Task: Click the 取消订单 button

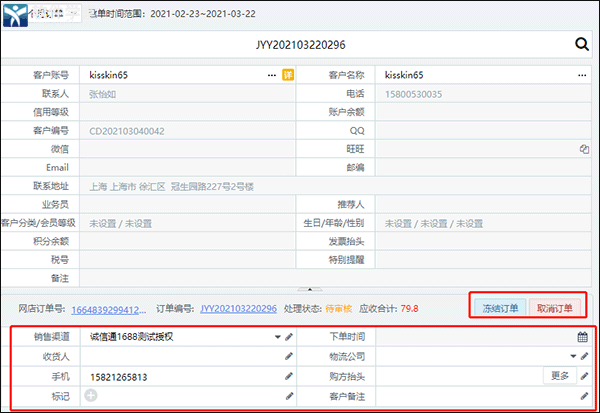Action: pyautogui.click(x=554, y=308)
